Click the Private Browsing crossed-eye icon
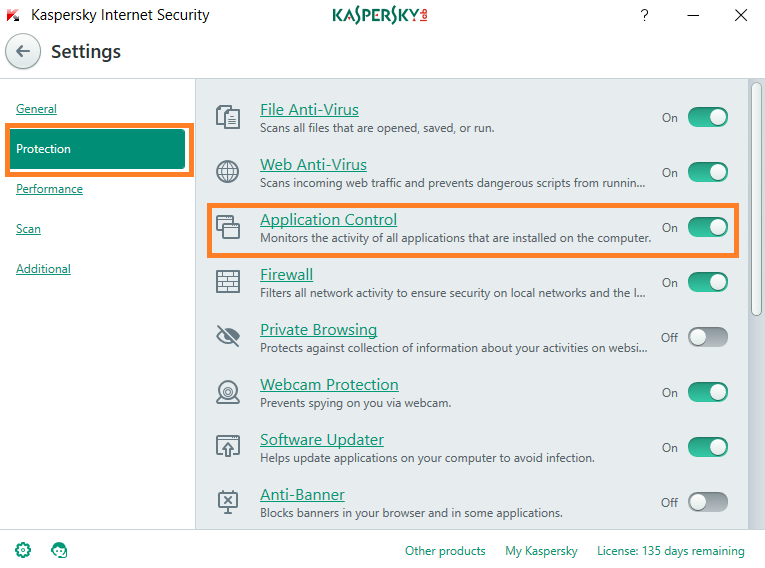 tap(228, 336)
